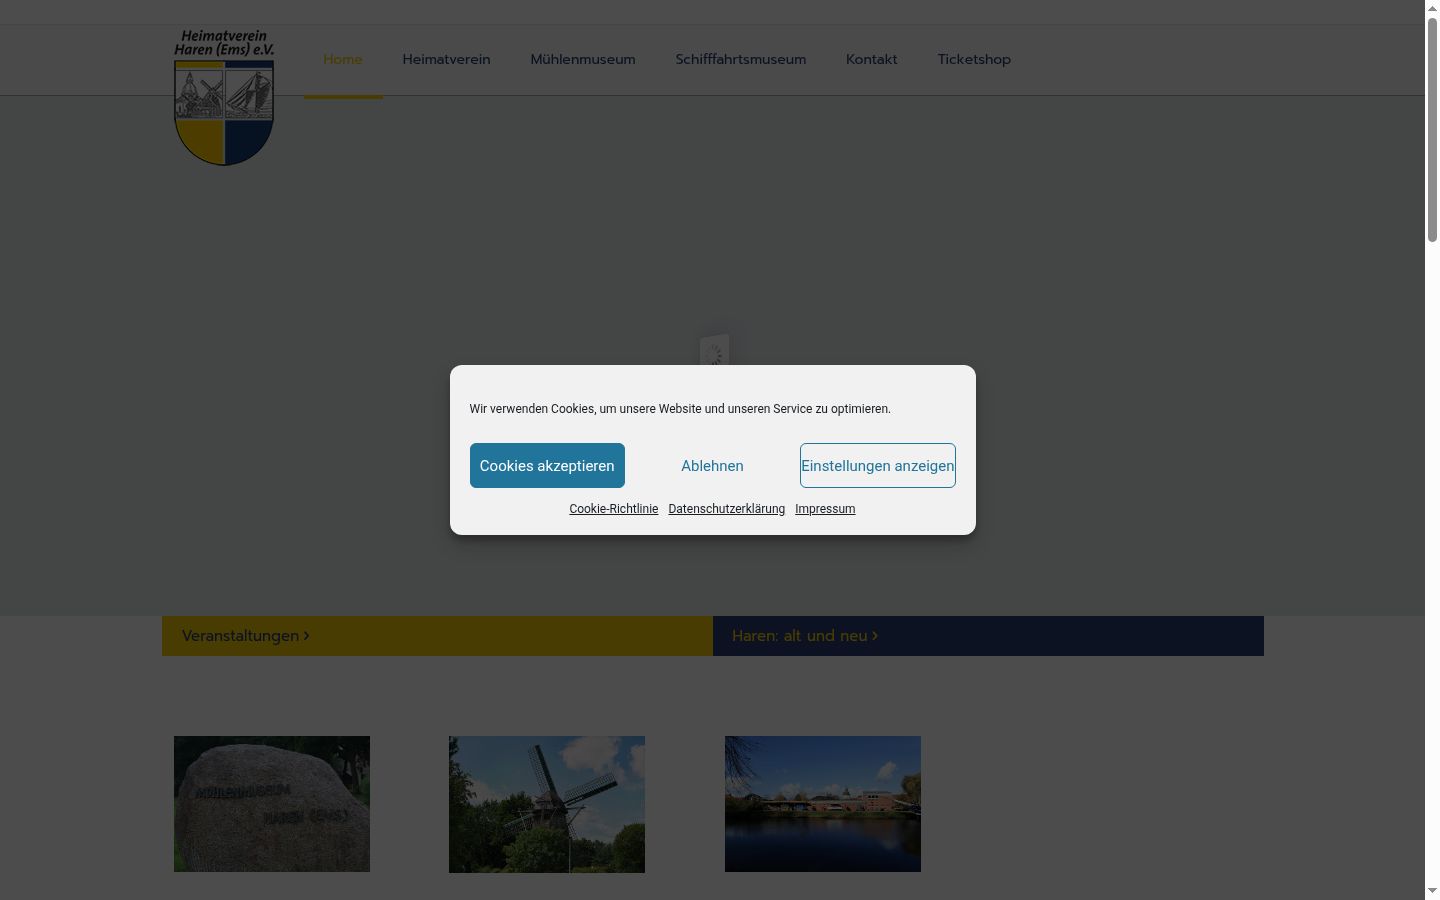The width and height of the screenshot is (1440, 900).
Task: Open the Schifffahrtsmuseum menu
Action: click(x=741, y=60)
